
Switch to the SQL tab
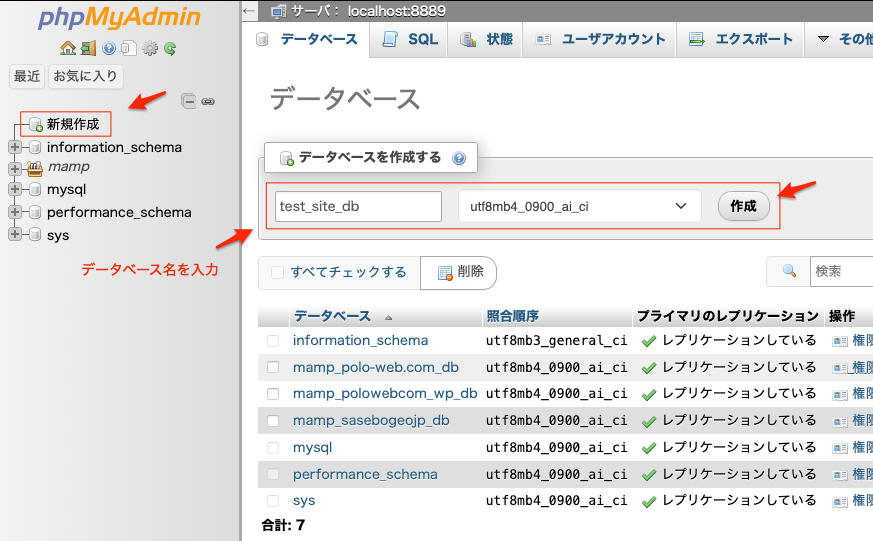click(412, 39)
